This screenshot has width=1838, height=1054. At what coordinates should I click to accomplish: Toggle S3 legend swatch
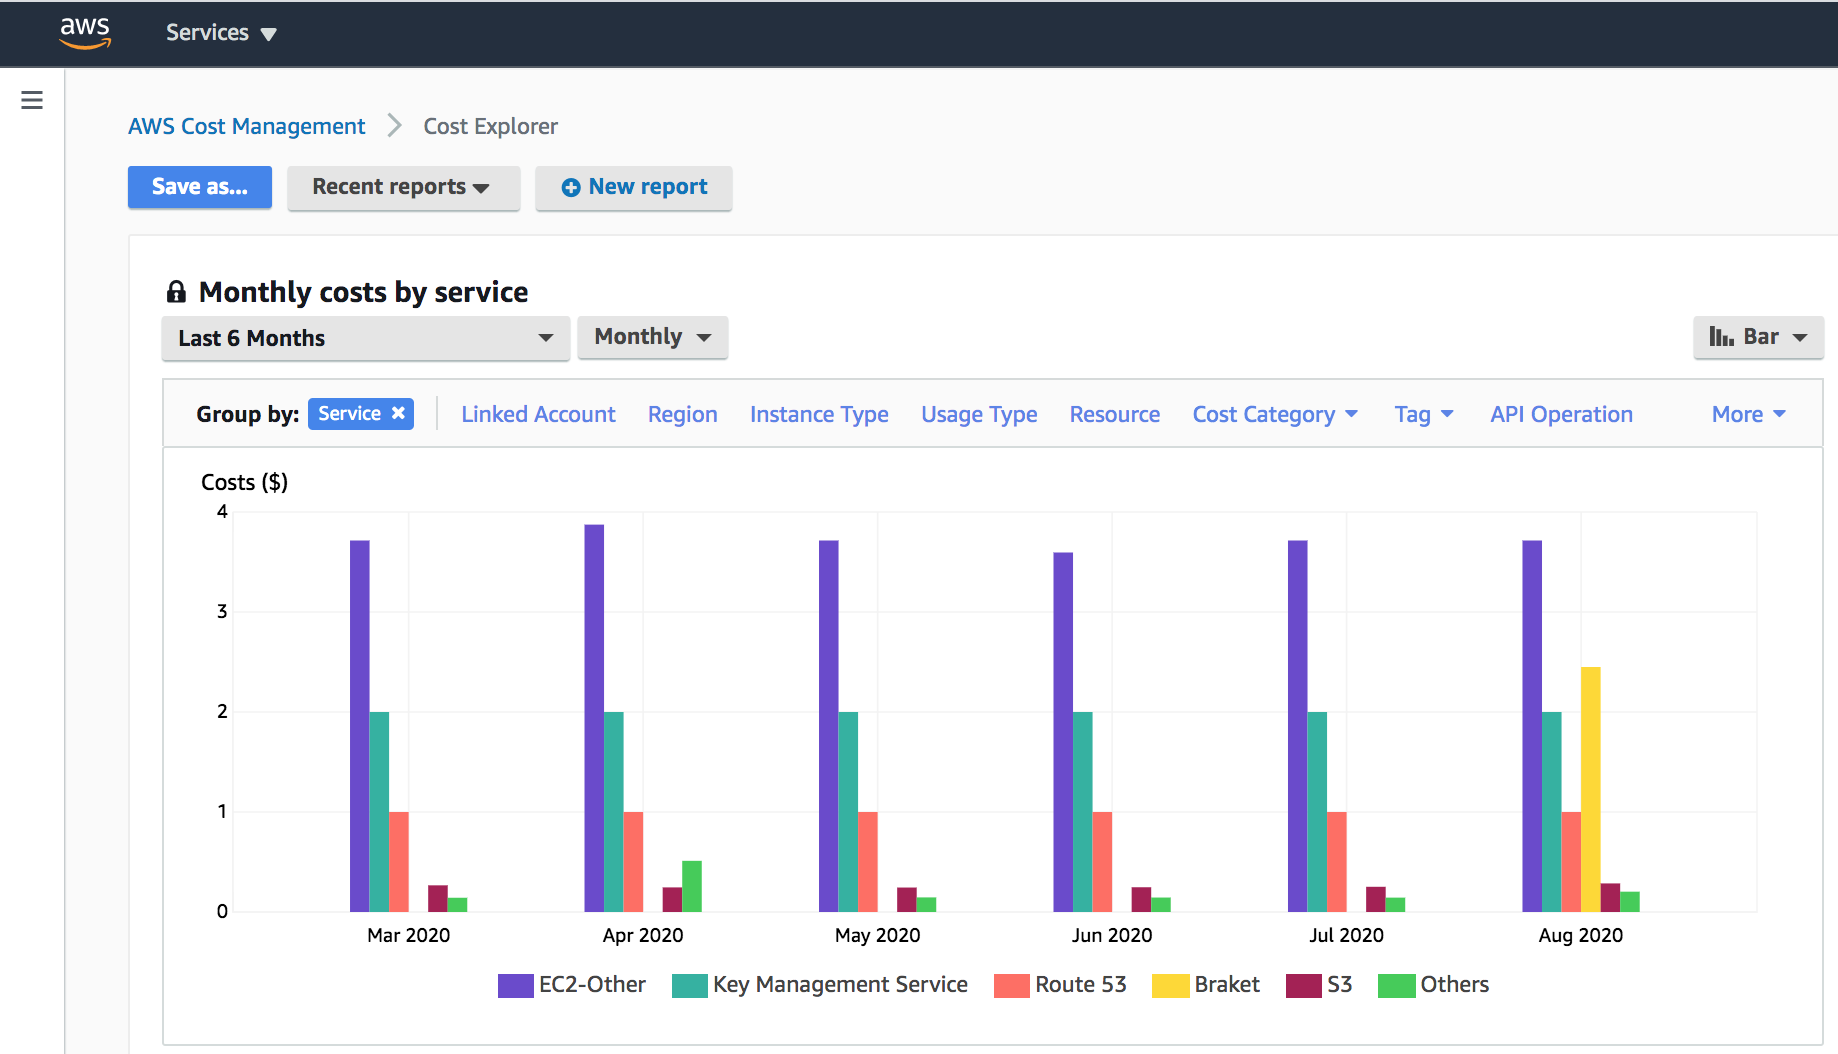pos(1303,985)
